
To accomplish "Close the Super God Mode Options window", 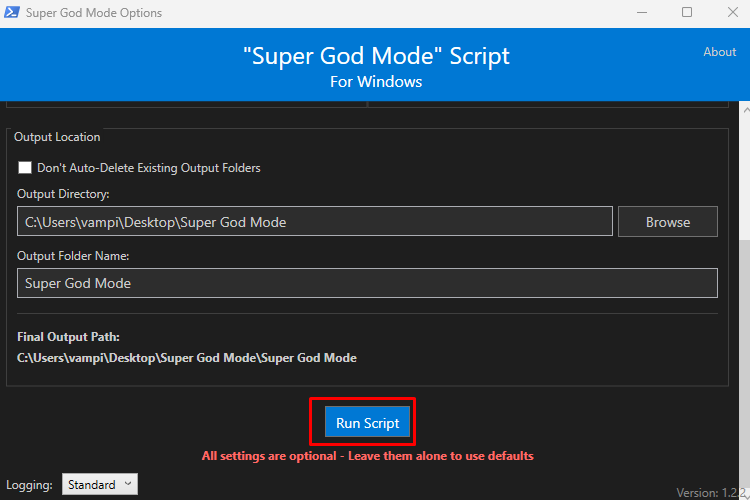I will pyautogui.click(x=733, y=12).
